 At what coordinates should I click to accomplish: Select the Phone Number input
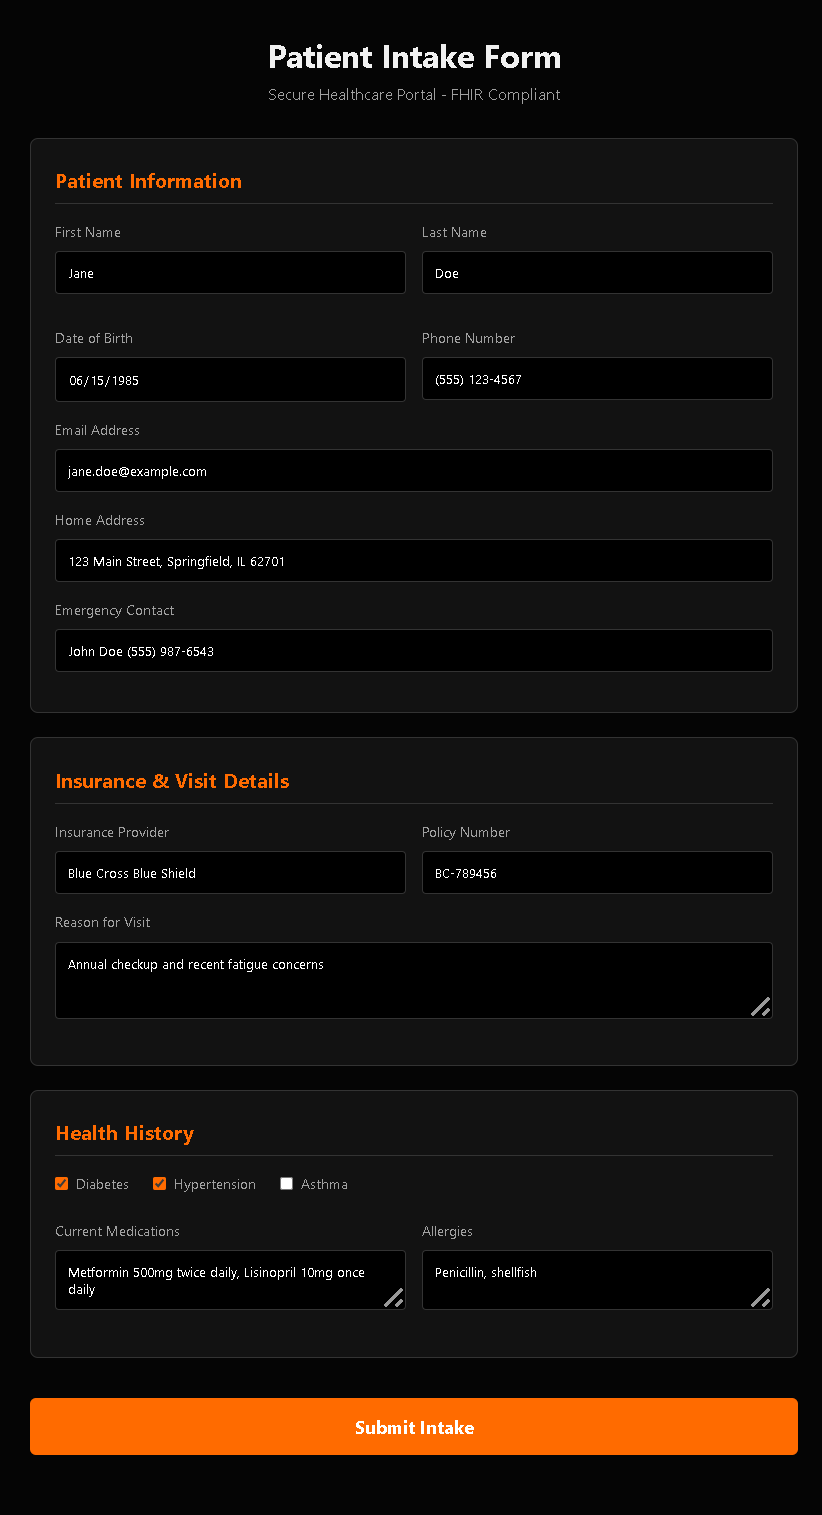point(597,379)
